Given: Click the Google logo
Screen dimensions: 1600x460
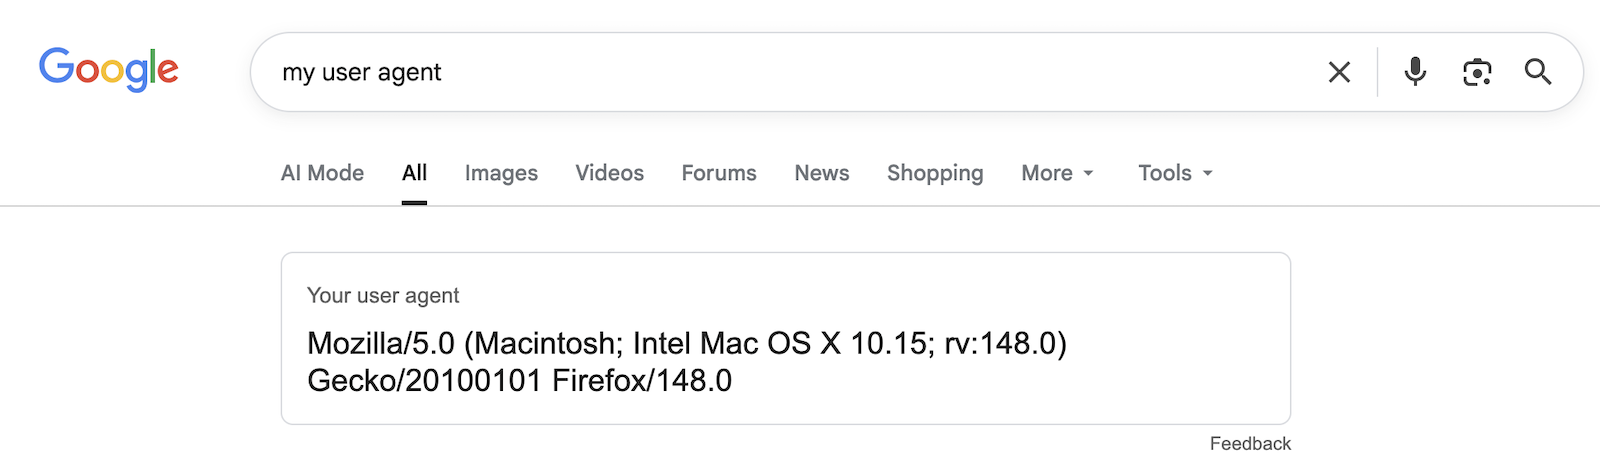Looking at the screenshot, I should coord(109,69).
